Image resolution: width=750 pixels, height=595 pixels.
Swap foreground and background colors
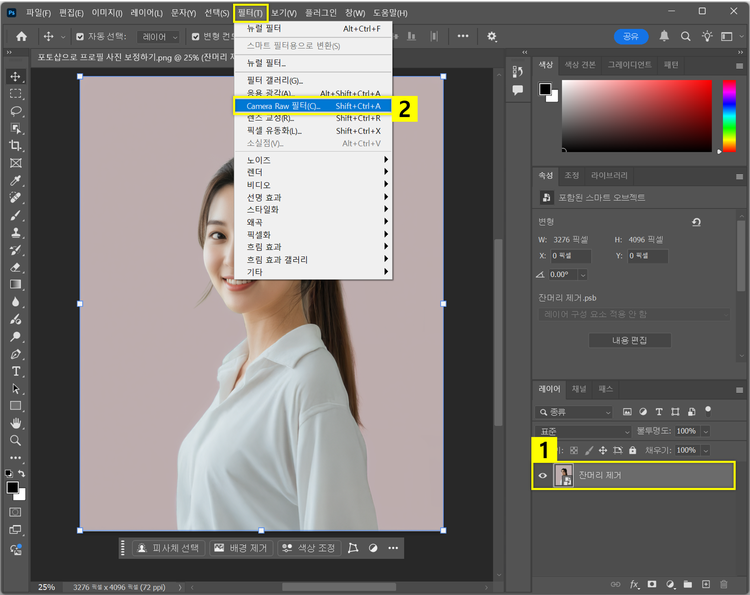[22, 473]
